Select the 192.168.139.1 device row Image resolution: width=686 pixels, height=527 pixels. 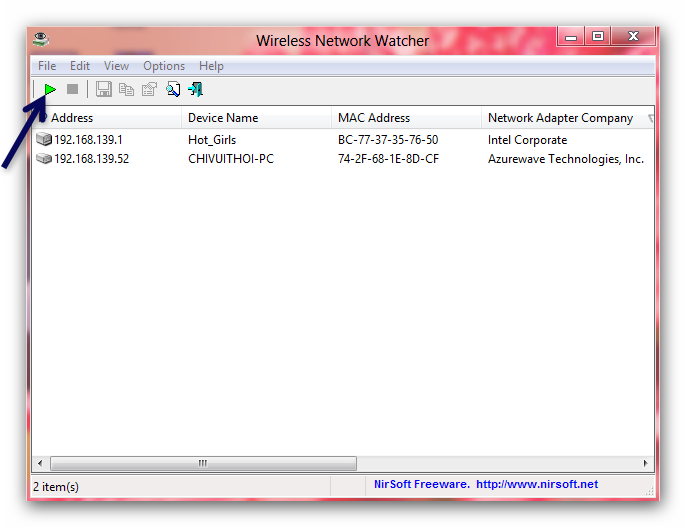(x=88, y=140)
